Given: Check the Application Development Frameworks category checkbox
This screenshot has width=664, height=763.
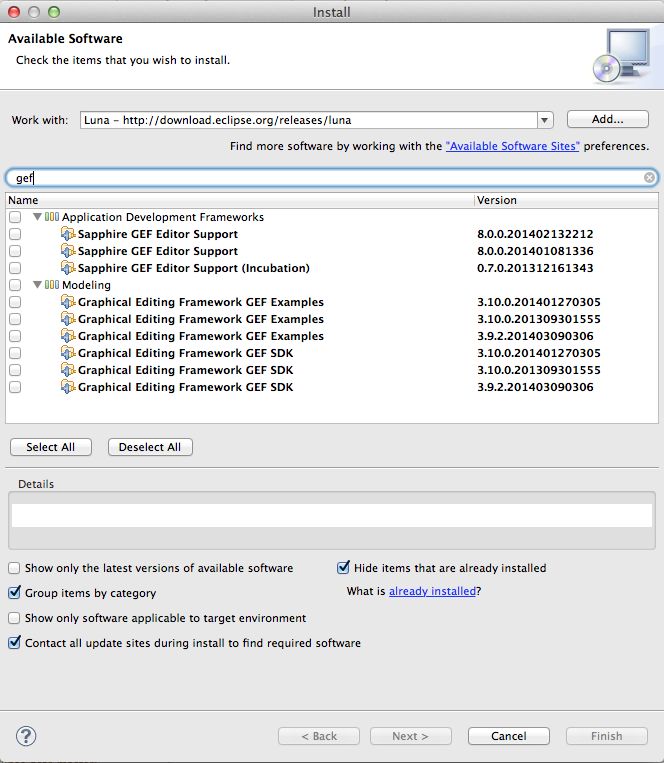Looking at the screenshot, I should pyautogui.click(x=15, y=217).
